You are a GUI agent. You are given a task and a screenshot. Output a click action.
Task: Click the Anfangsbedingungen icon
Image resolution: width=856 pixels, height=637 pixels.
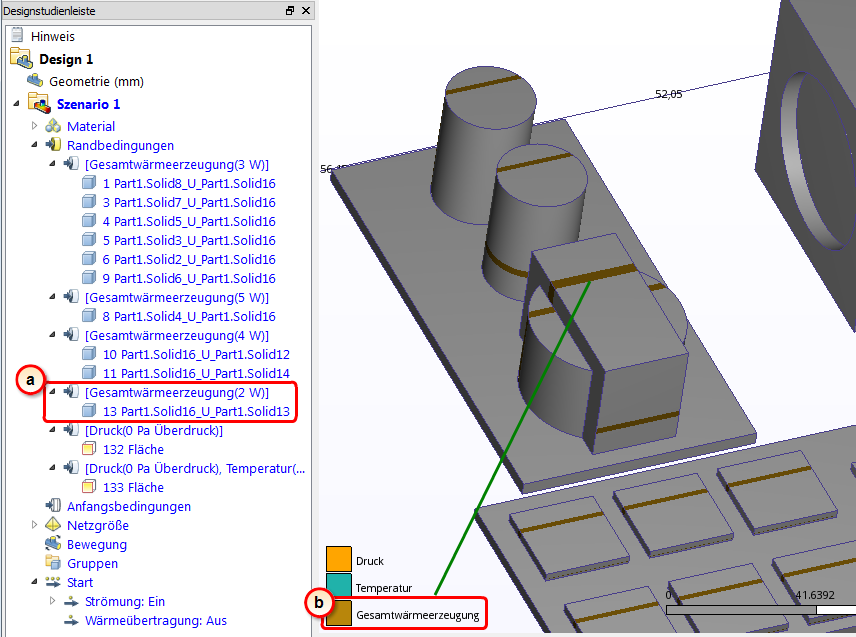coord(53,506)
